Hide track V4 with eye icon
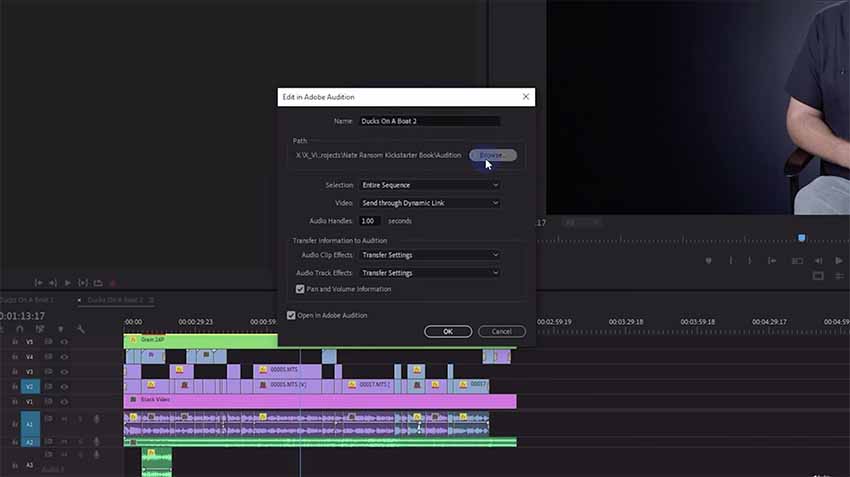 tap(64, 357)
